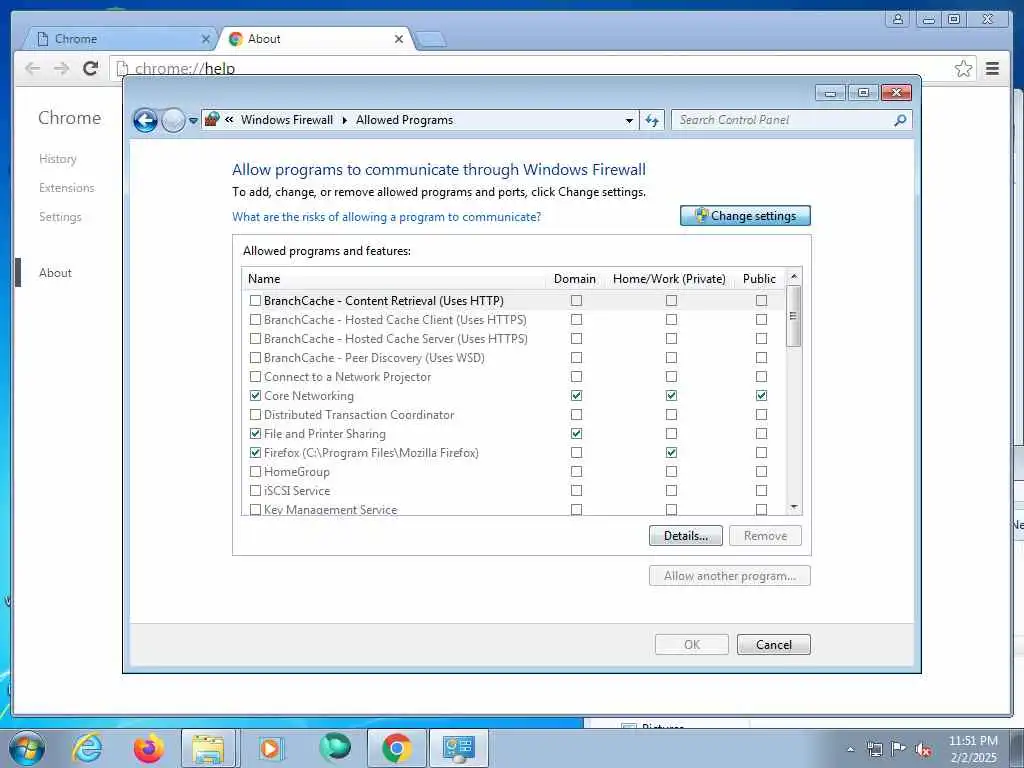Select the iSCSI Service row
The image size is (1024, 768).
[x=513, y=490]
